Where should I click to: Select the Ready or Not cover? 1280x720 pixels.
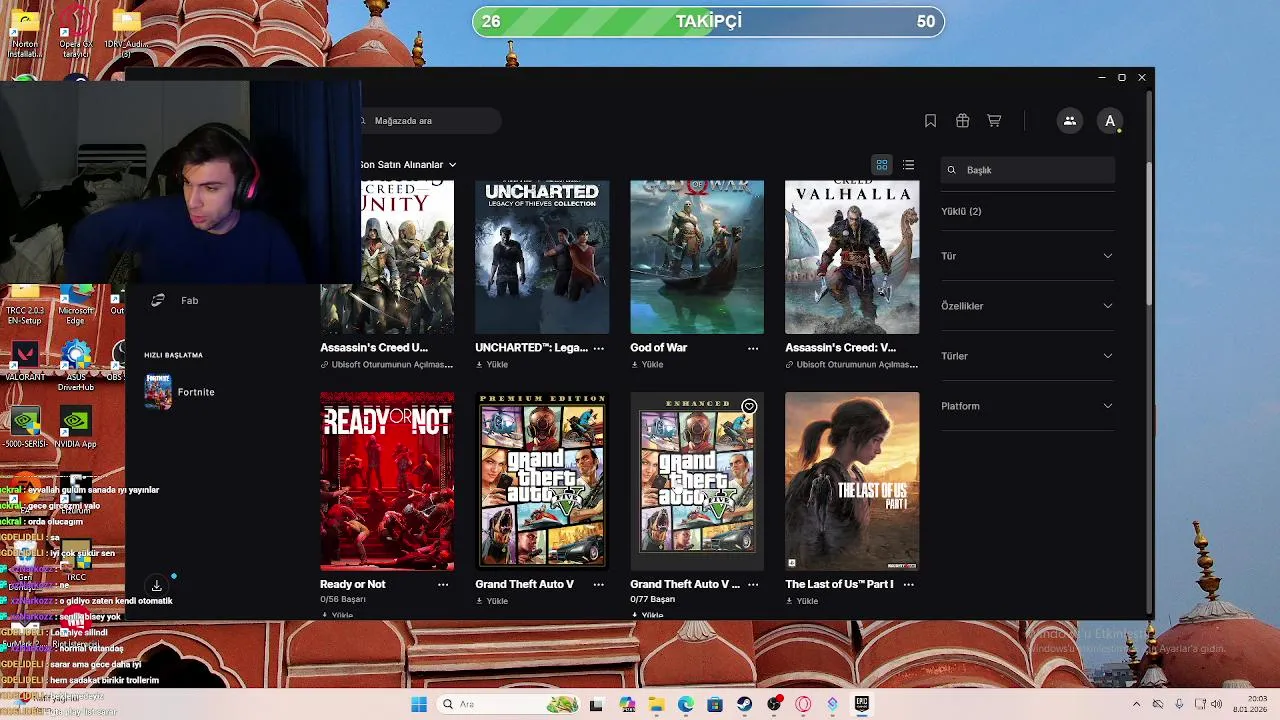(387, 481)
